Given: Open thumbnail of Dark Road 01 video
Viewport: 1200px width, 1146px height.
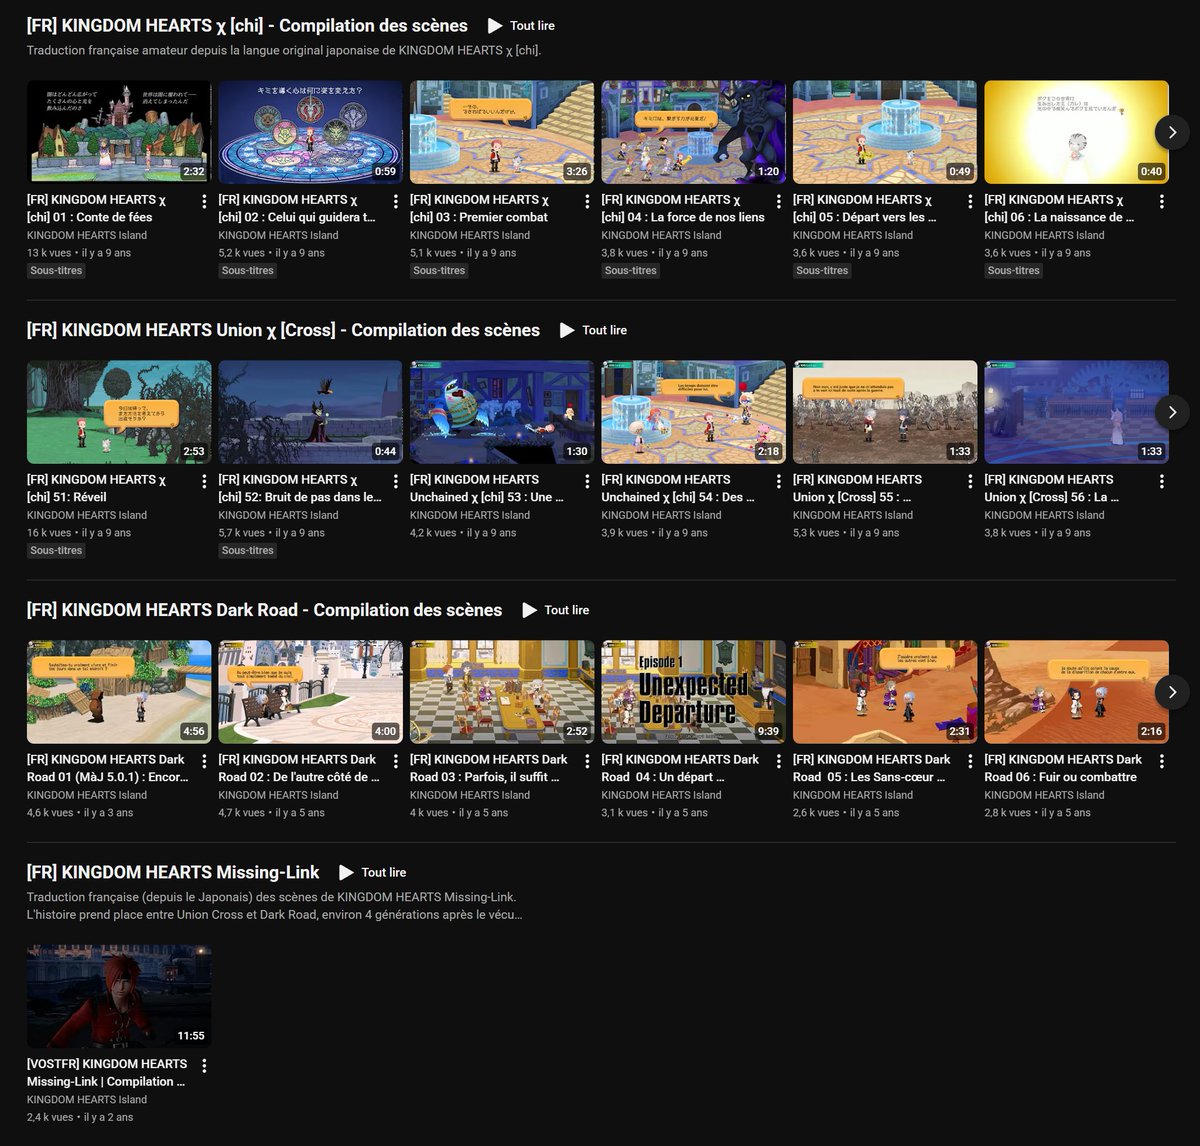Looking at the screenshot, I should point(119,692).
